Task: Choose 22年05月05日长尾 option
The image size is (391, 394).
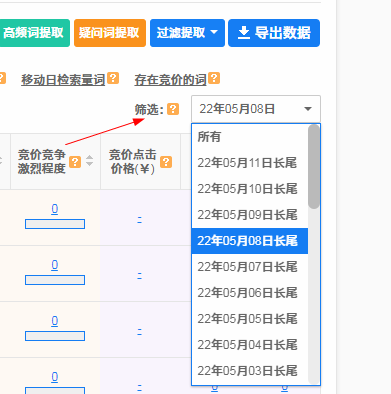Action: pos(250,319)
